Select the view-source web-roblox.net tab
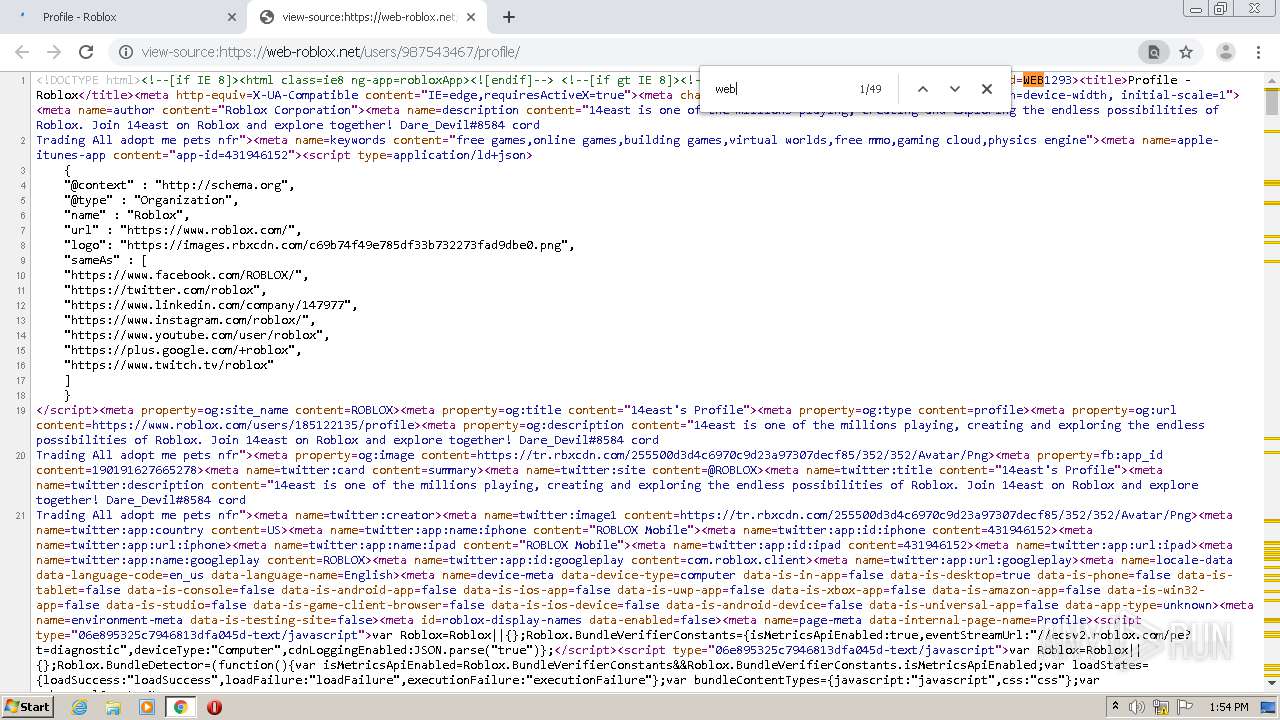The image size is (1280, 720). pos(368,17)
